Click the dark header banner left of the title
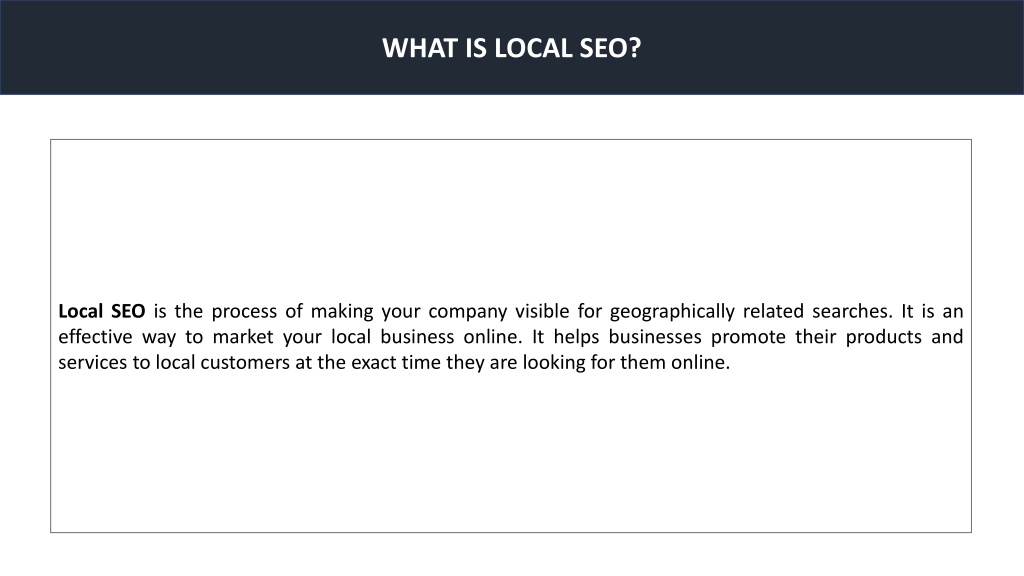Viewport: 1024px width, 576px height. tap(189, 48)
